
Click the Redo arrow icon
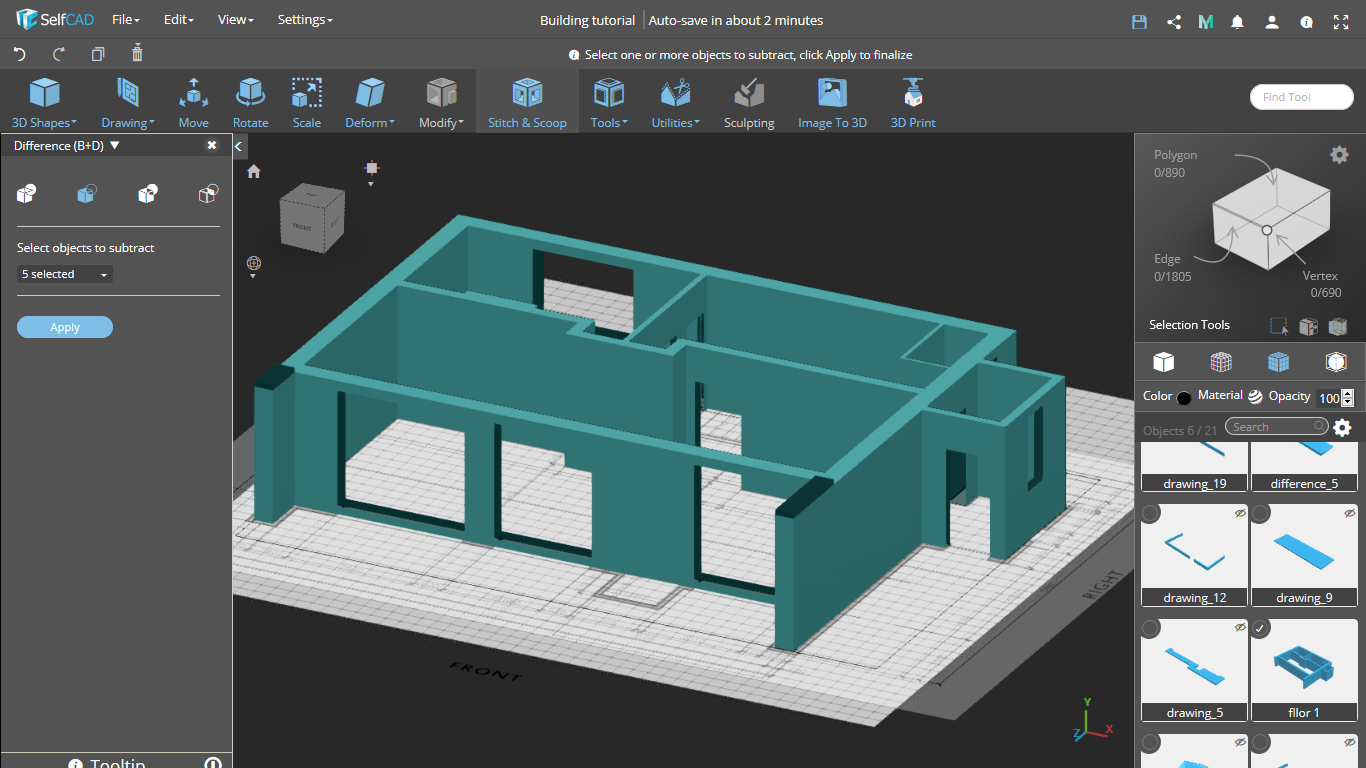coord(58,54)
